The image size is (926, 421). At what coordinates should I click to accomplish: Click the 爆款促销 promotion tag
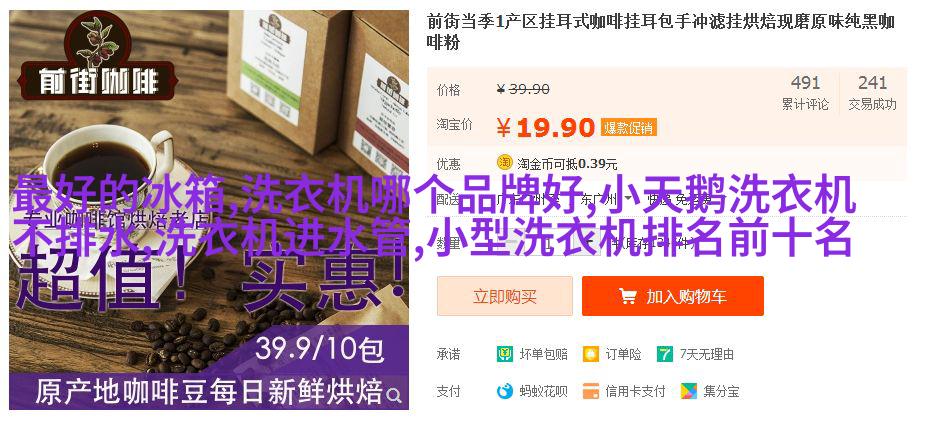click(x=629, y=128)
